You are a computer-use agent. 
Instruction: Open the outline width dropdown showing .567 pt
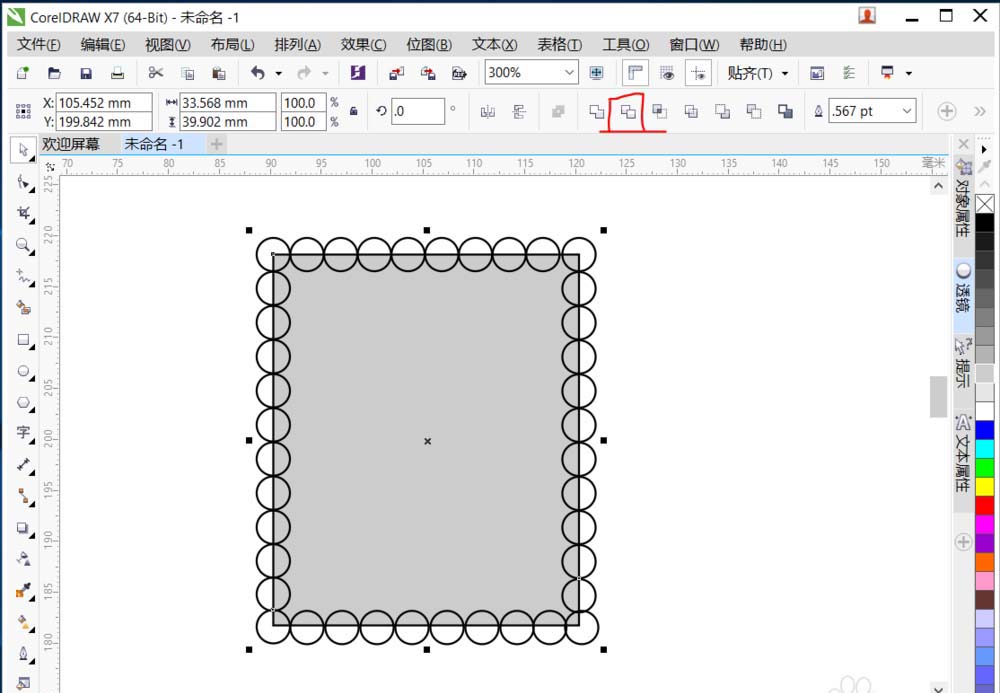click(905, 111)
